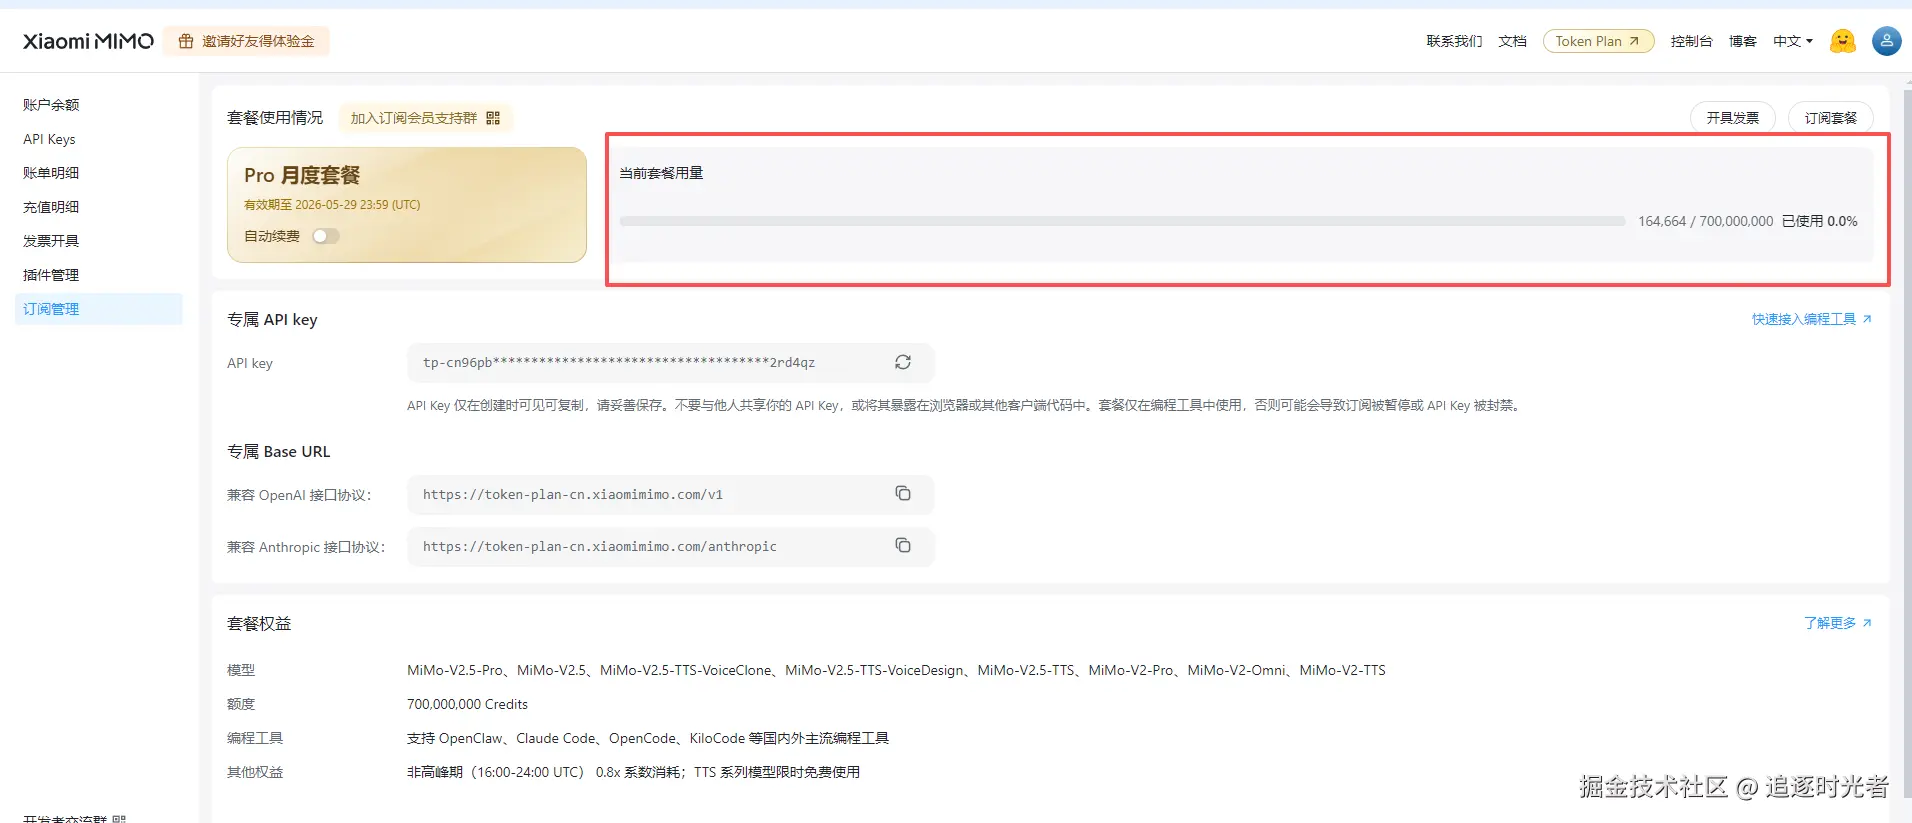The width and height of the screenshot is (1912, 823).
Task: Click the MiMo-V2.5-Pro model list text
Action: 896,670
